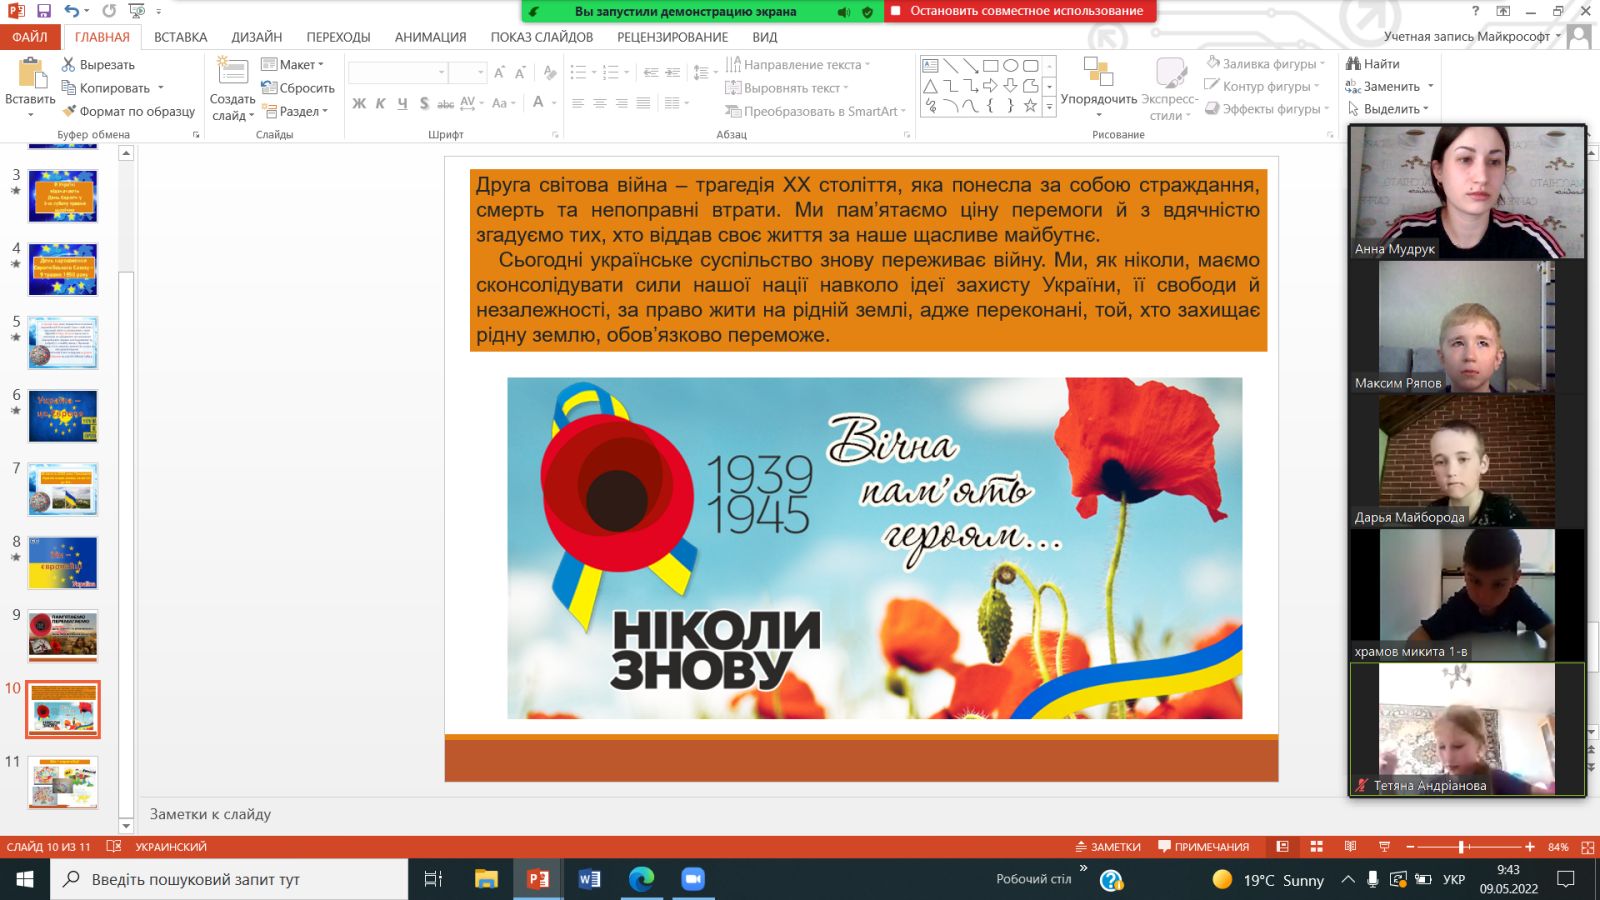This screenshot has height=900, width=1600.
Task: Switch УКР keyboard language in tray
Action: [1454, 880]
